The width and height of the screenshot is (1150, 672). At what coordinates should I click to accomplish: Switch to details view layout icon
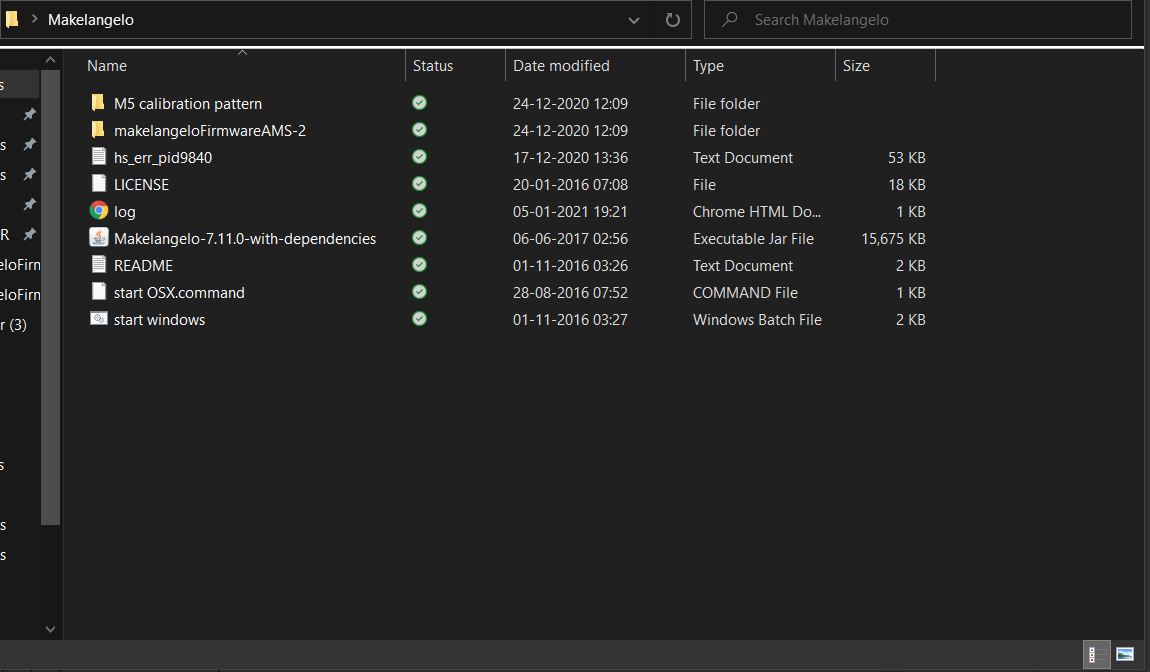point(1096,654)
